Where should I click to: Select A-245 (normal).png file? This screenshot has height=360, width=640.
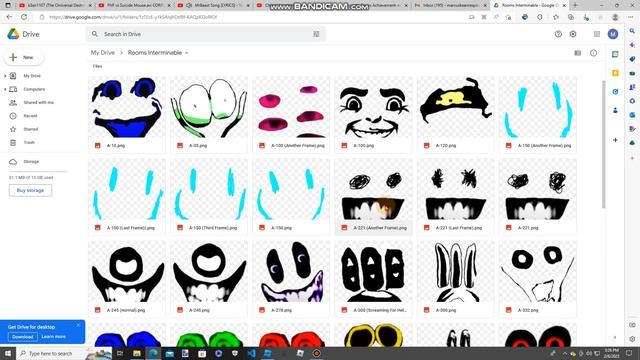[127, 279]
